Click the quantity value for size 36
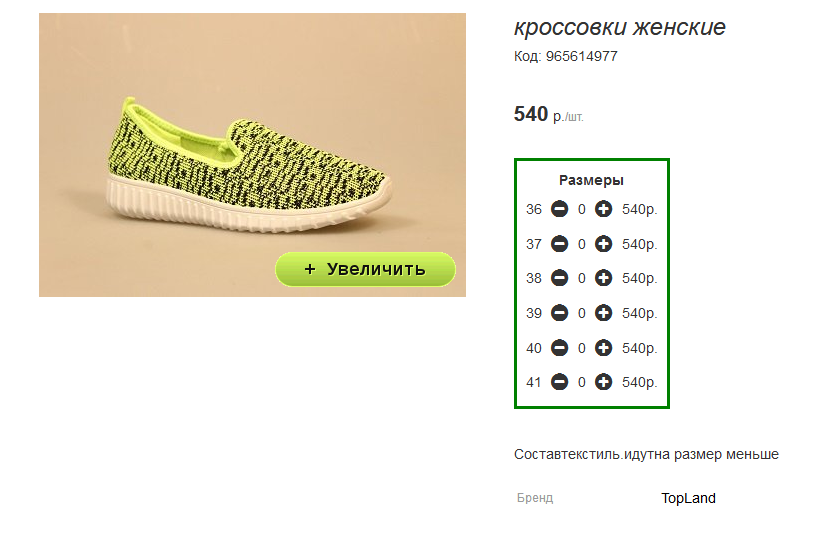Image resolution: width=829 pixels, height=534 pixels. click(582, 209)
